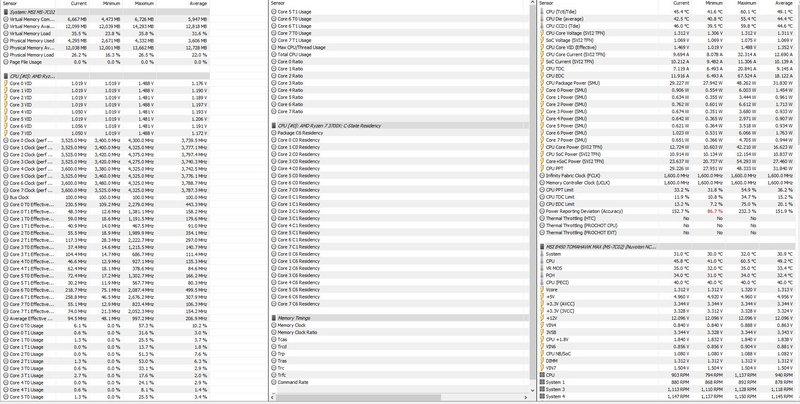800x404 pixels.
Task: Click the Vcore voltage bolt icon
Action: click(542, 289)
